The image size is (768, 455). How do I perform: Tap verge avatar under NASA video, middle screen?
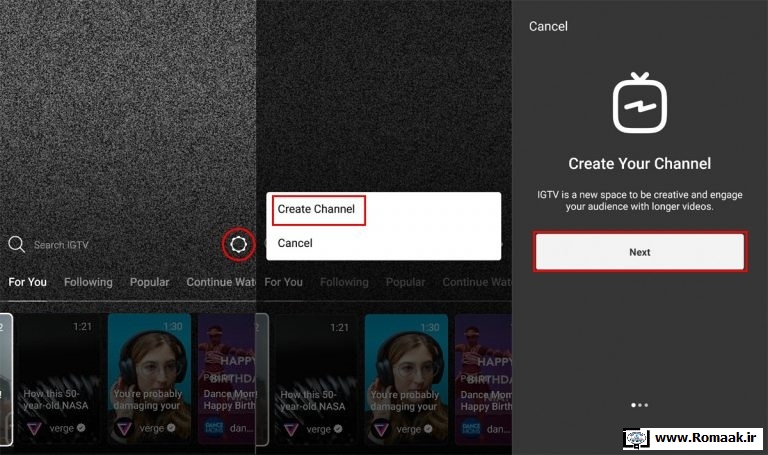(291, 430)
